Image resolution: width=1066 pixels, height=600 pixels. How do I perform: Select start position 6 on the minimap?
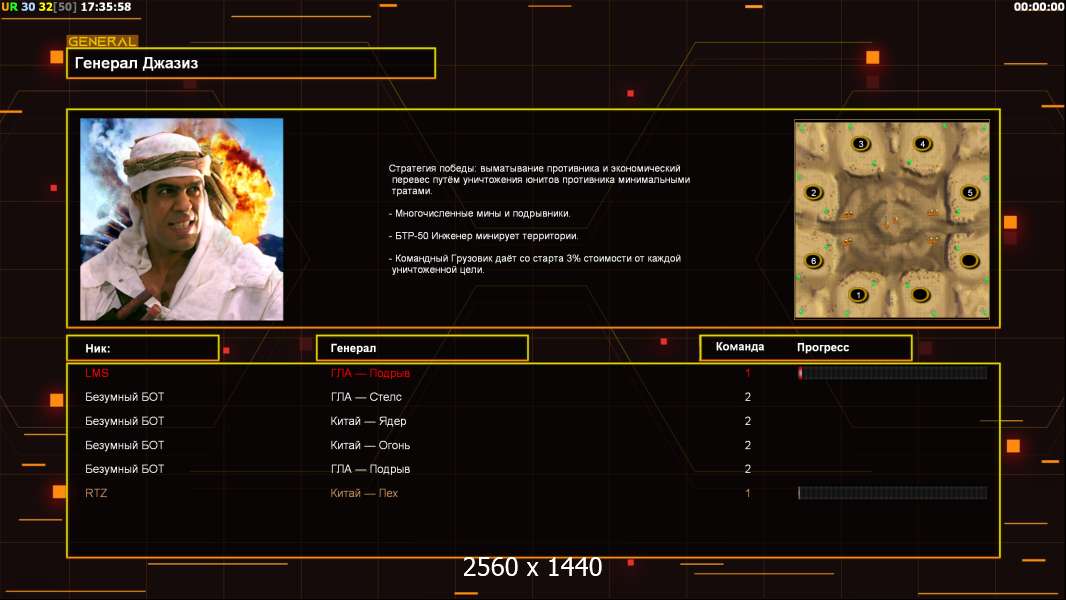click(x=813, y=261)
